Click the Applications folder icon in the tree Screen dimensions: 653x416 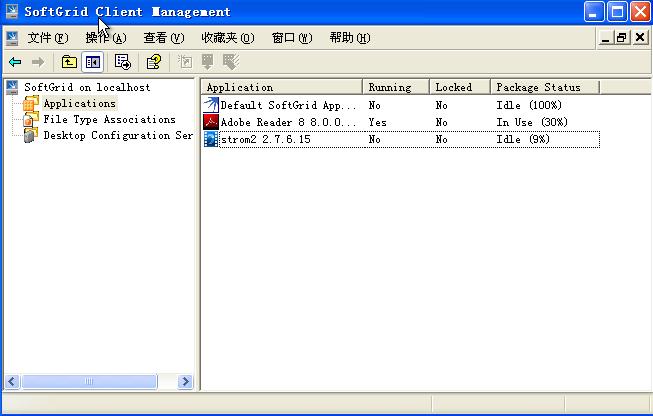[x=31, y=103]
